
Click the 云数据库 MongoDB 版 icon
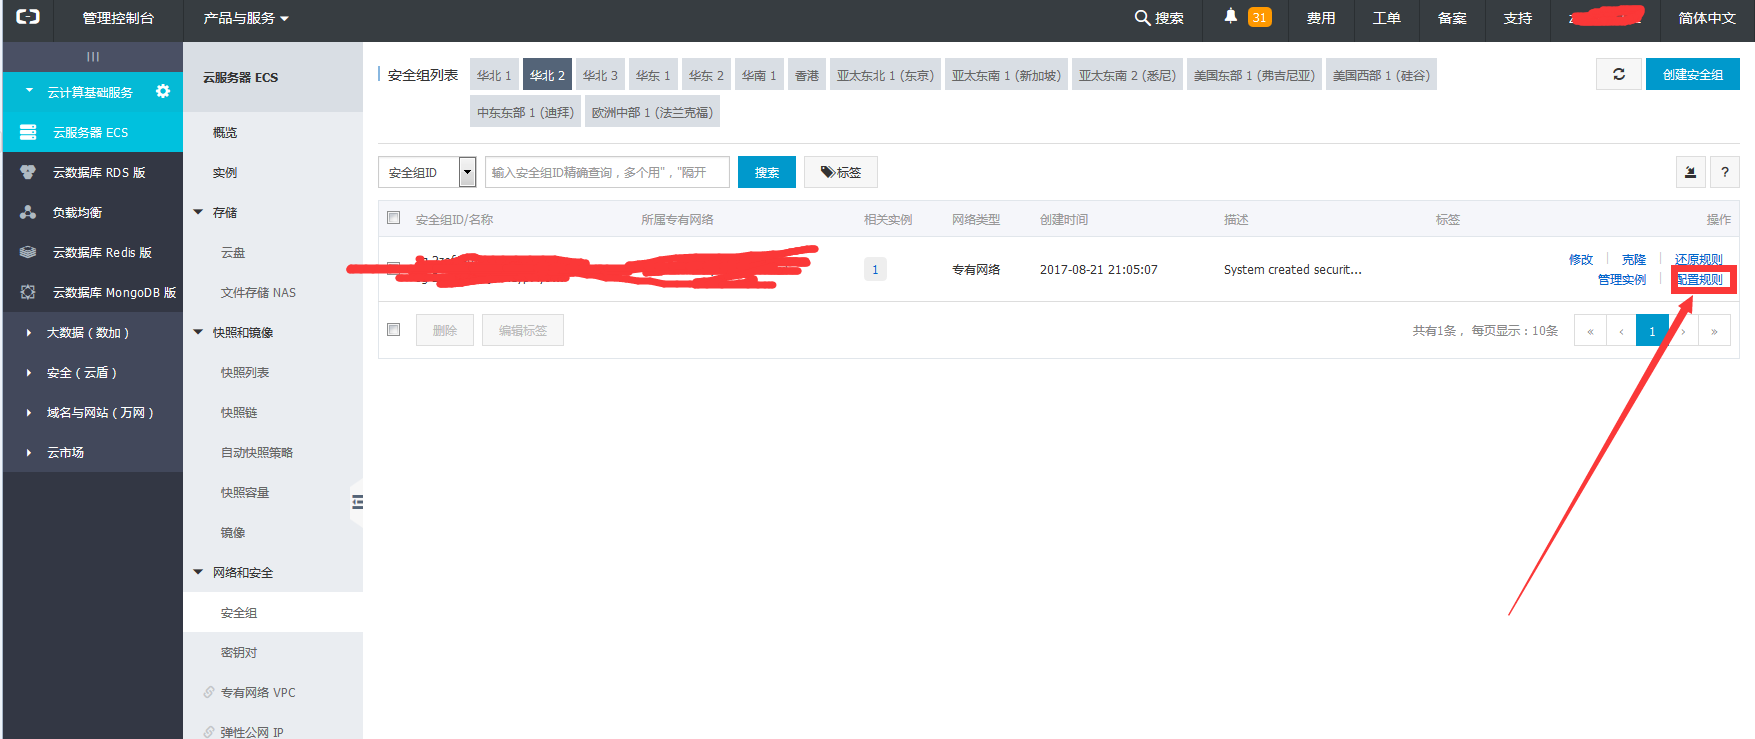(x=28, y=292)
